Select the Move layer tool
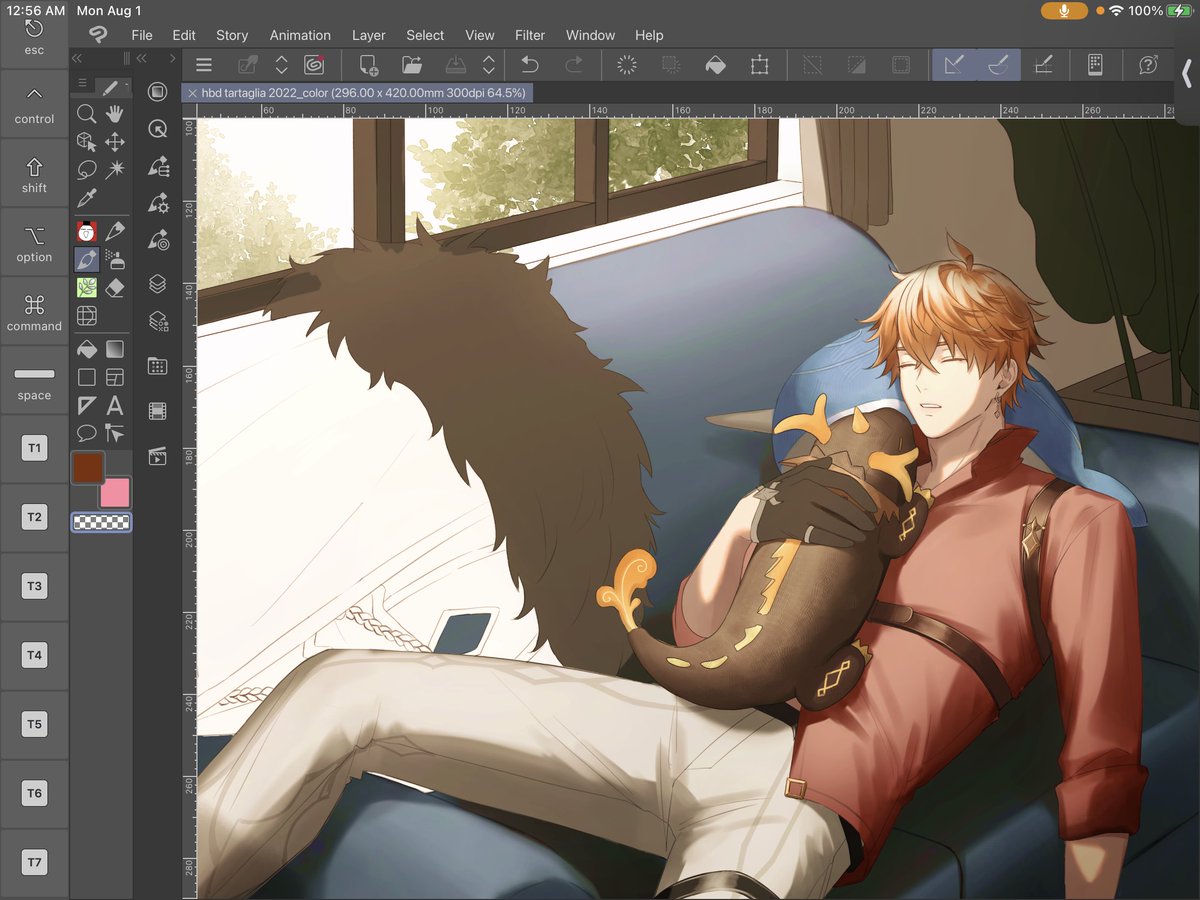 [x=115, y=142]
